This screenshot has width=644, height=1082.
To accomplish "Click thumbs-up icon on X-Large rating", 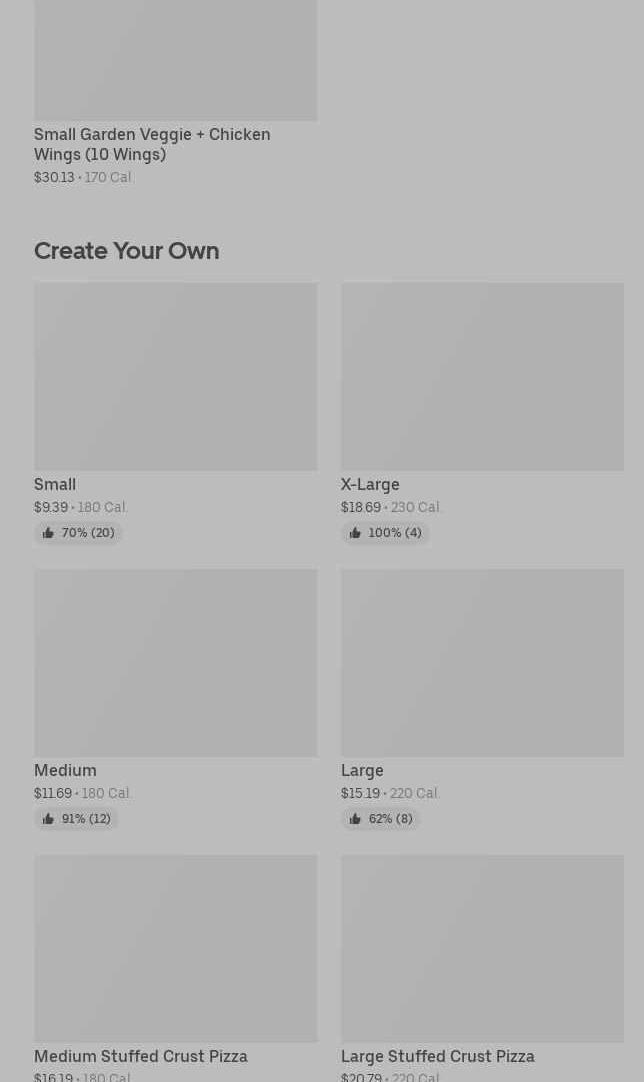I will (355, 533).
